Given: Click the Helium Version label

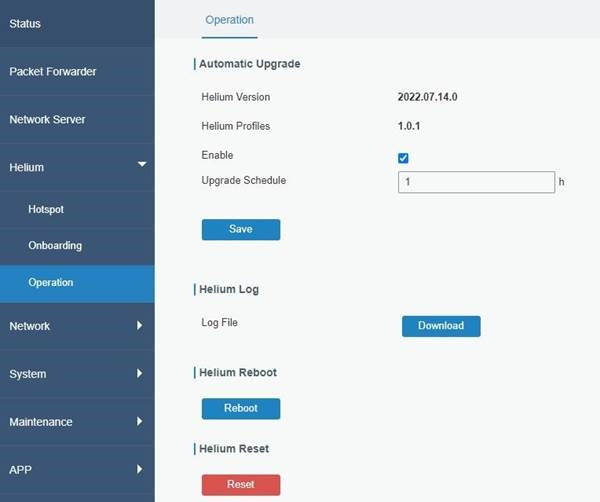Looking at the screenshot, I should pos(236,97).
